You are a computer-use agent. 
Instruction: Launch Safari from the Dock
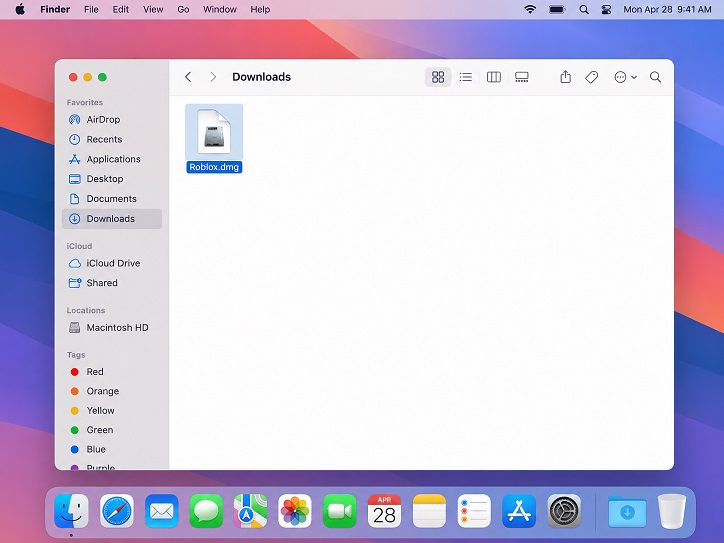tap(117, 511)
